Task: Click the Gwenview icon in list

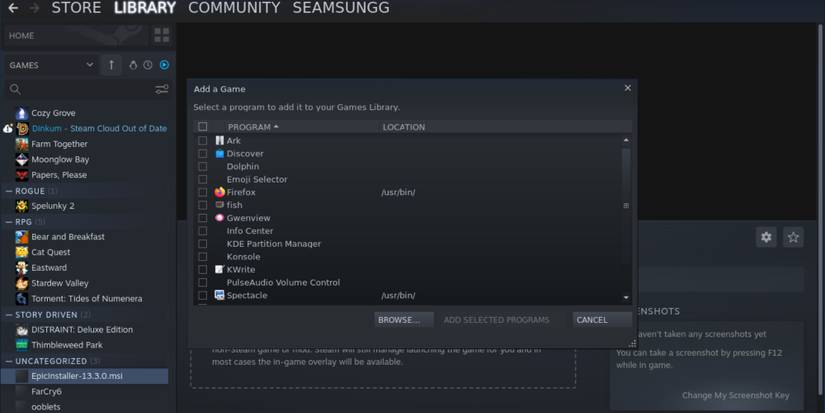Action: coord(219,218)
